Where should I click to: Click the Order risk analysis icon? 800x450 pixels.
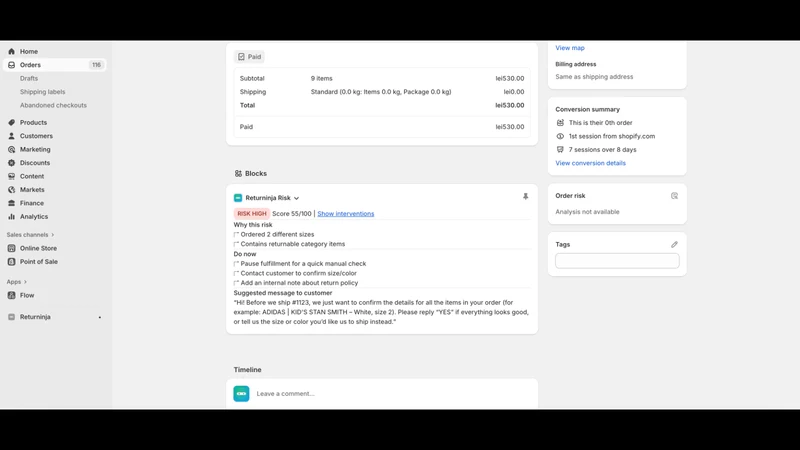(x=674, y=196)
